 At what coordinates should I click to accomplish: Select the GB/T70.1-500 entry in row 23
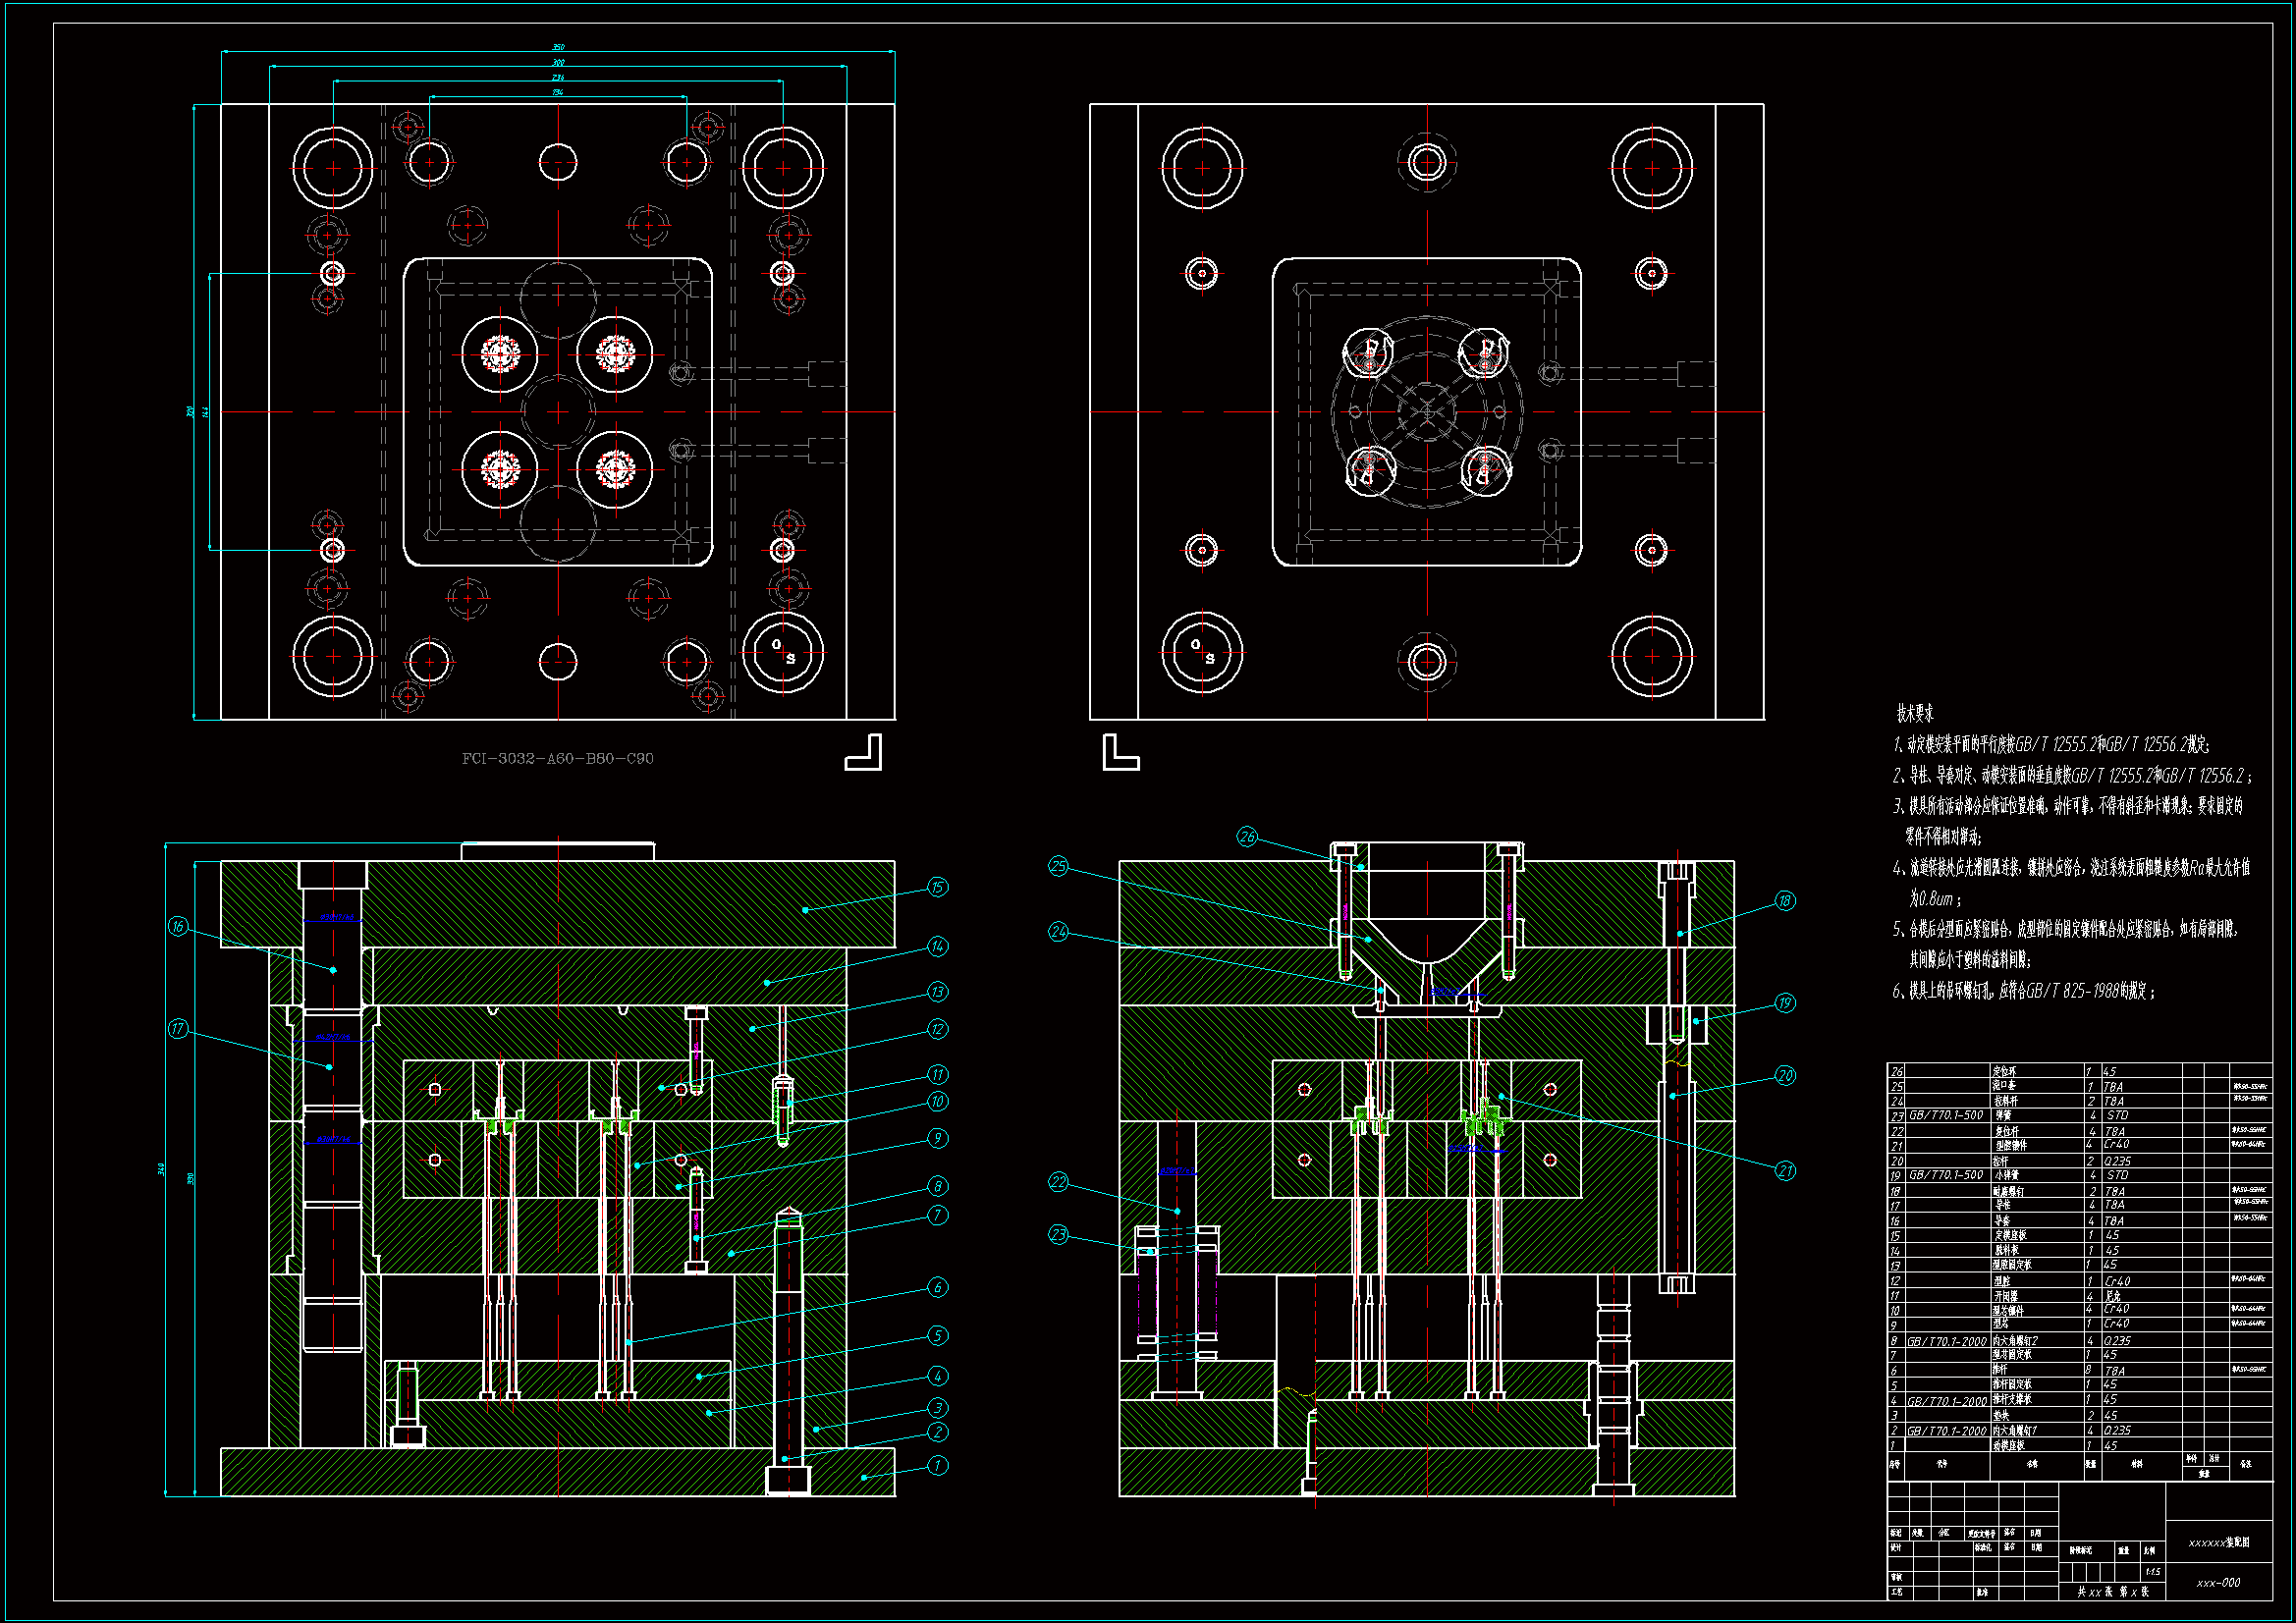(1946, 1115)
